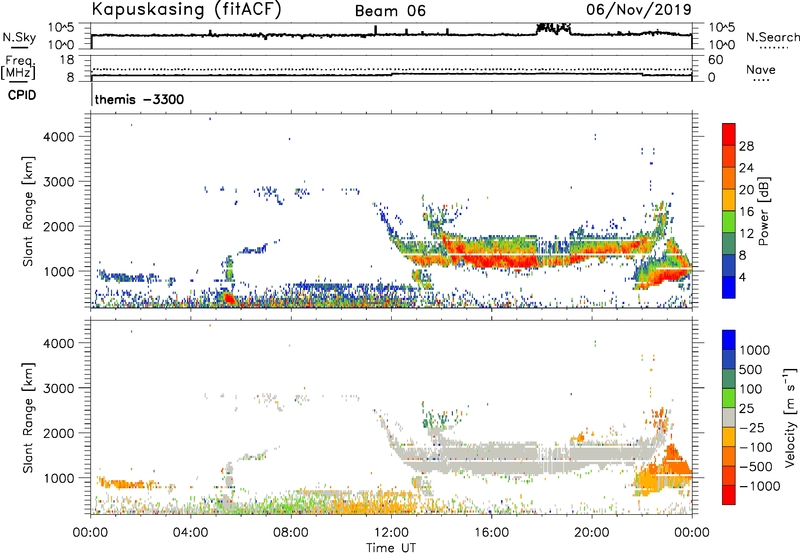Click the '12:00' time tick label
Viewport: 800px width, 554px height.
(391, 533)
